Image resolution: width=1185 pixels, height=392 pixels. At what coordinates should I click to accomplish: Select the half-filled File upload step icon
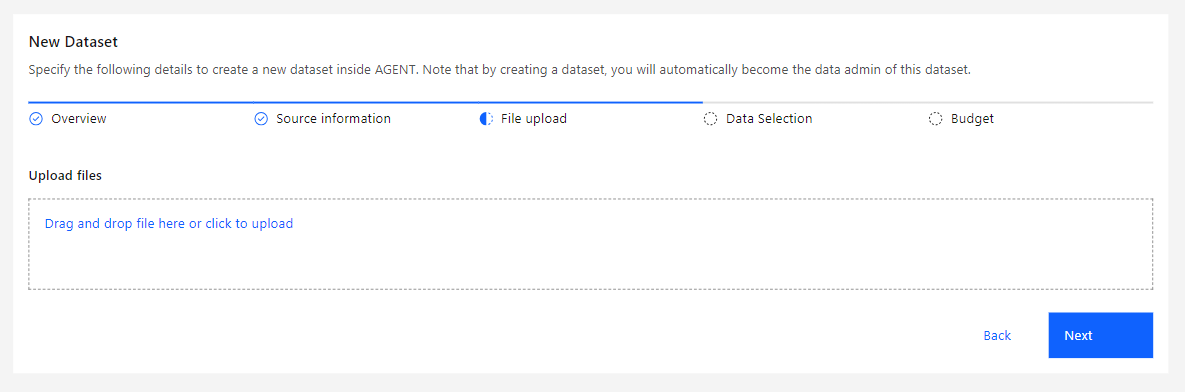487,119
